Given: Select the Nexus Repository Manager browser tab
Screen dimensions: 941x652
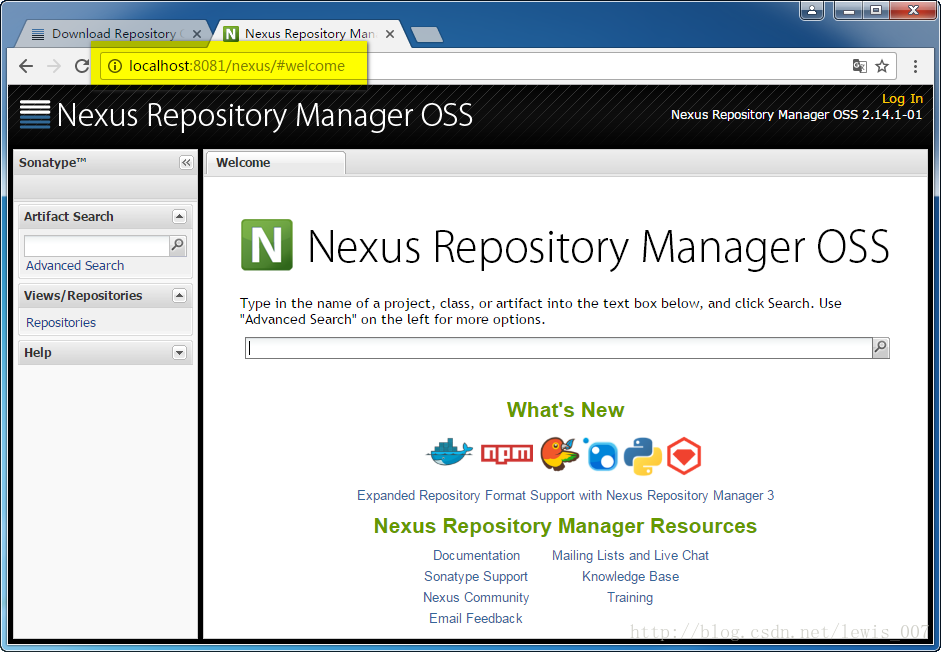Looking at the screenshot, I should click(309, 34).
